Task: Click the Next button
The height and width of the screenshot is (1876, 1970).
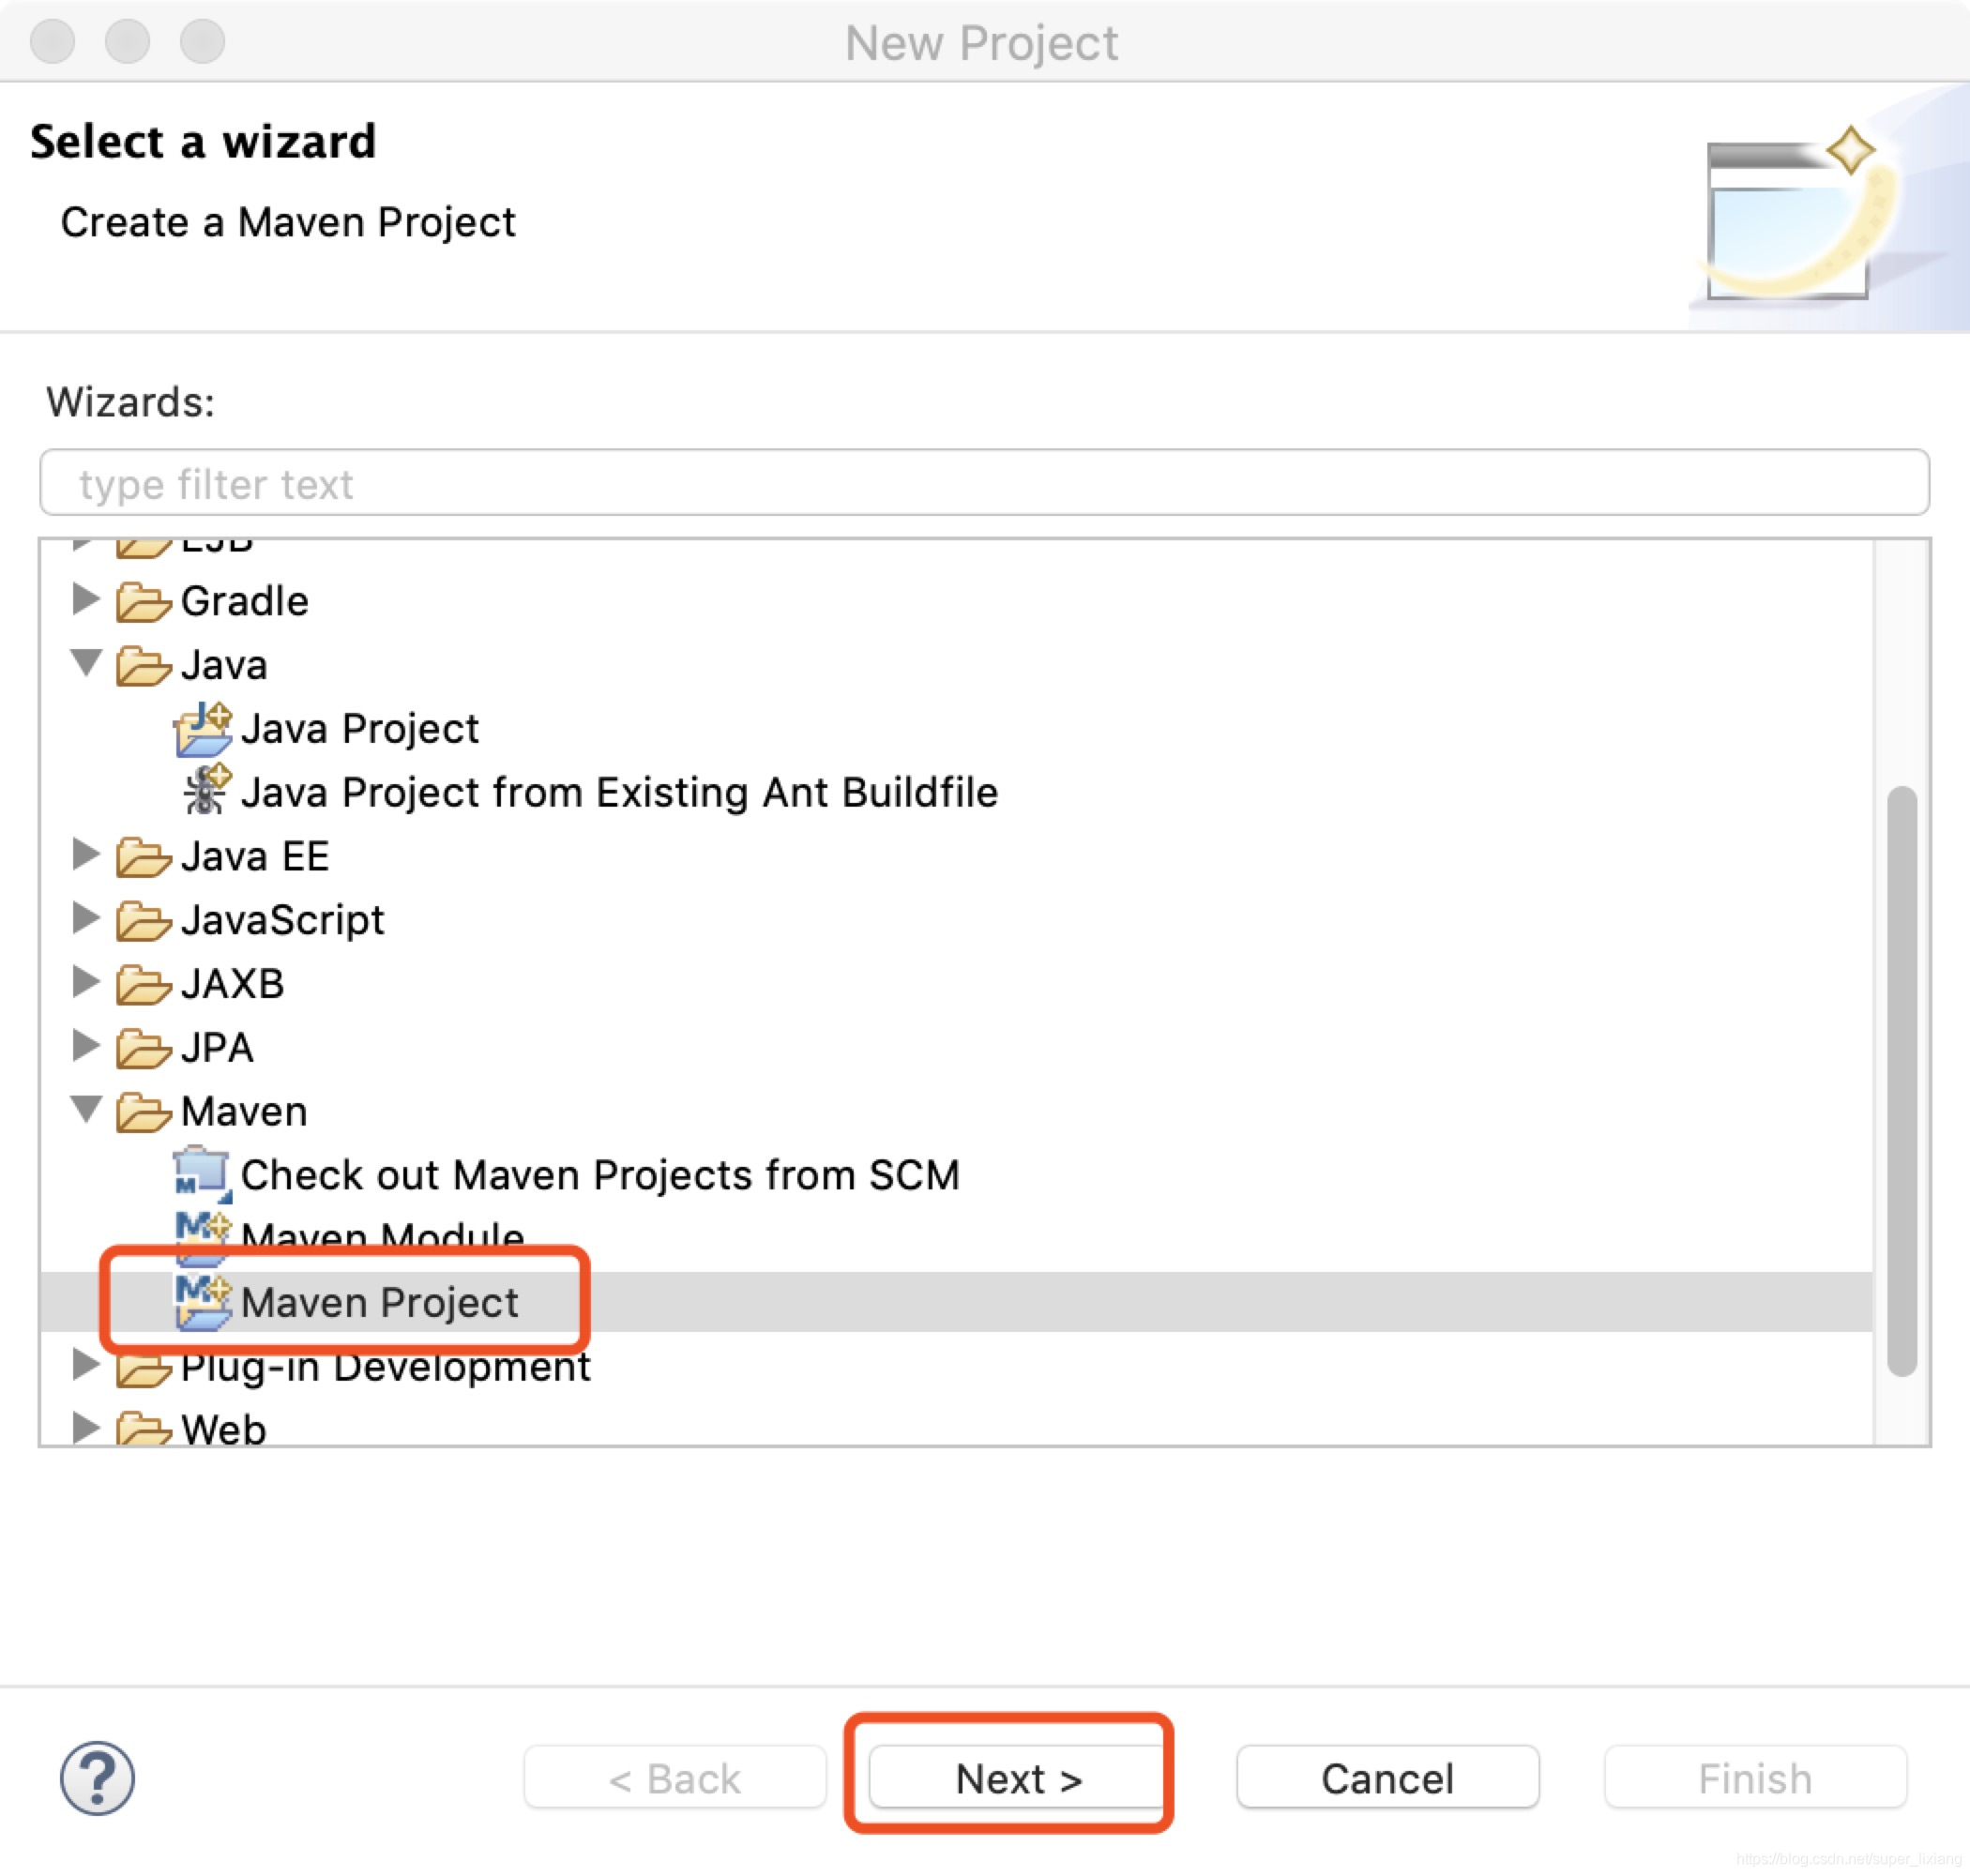Action: tap(1018, 1778)
